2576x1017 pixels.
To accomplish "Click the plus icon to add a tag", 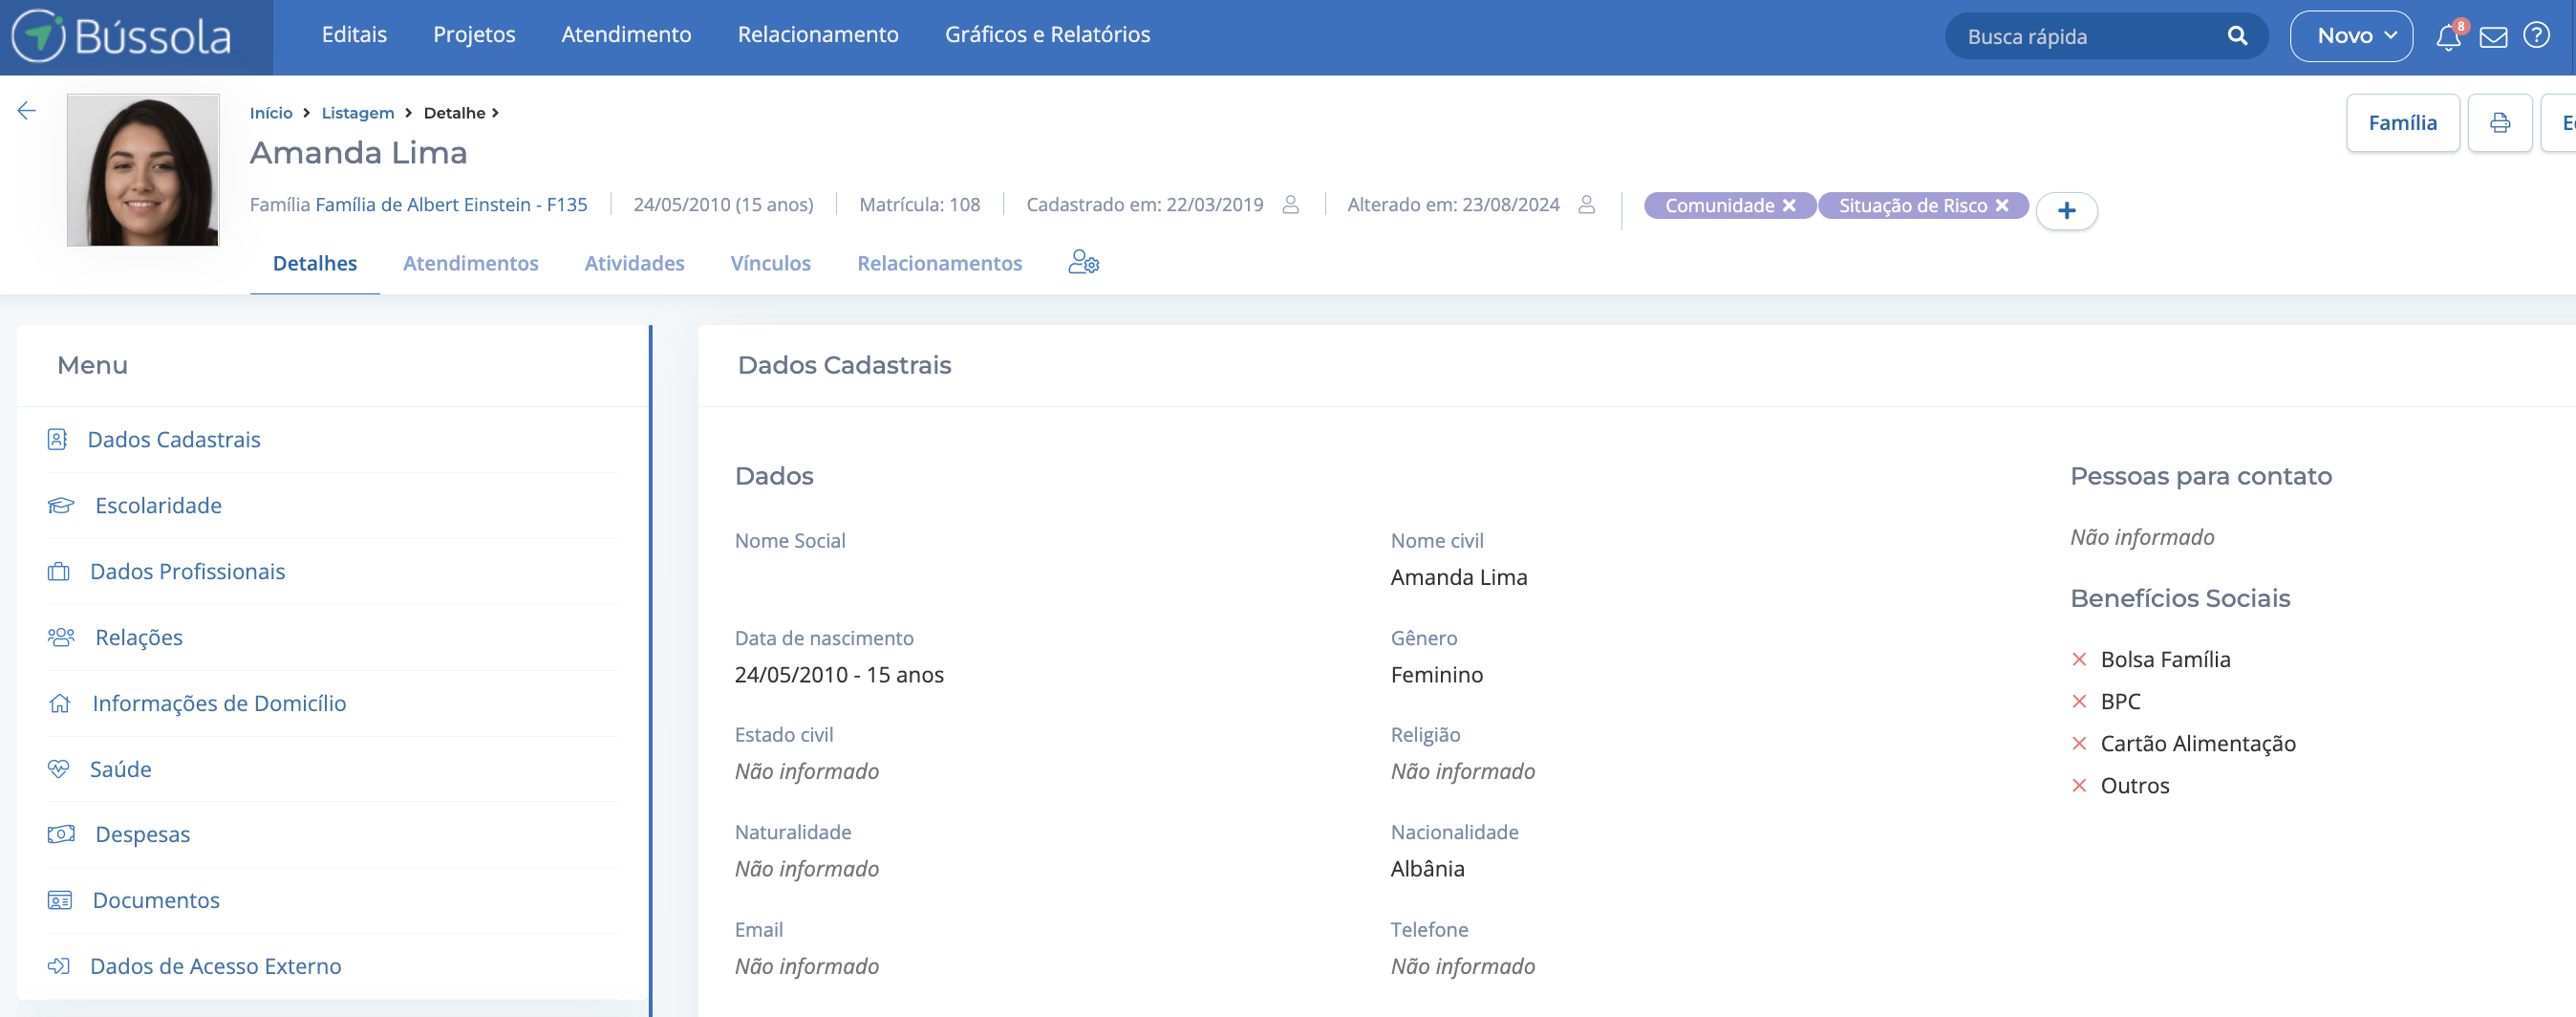I will (2067, 211).
